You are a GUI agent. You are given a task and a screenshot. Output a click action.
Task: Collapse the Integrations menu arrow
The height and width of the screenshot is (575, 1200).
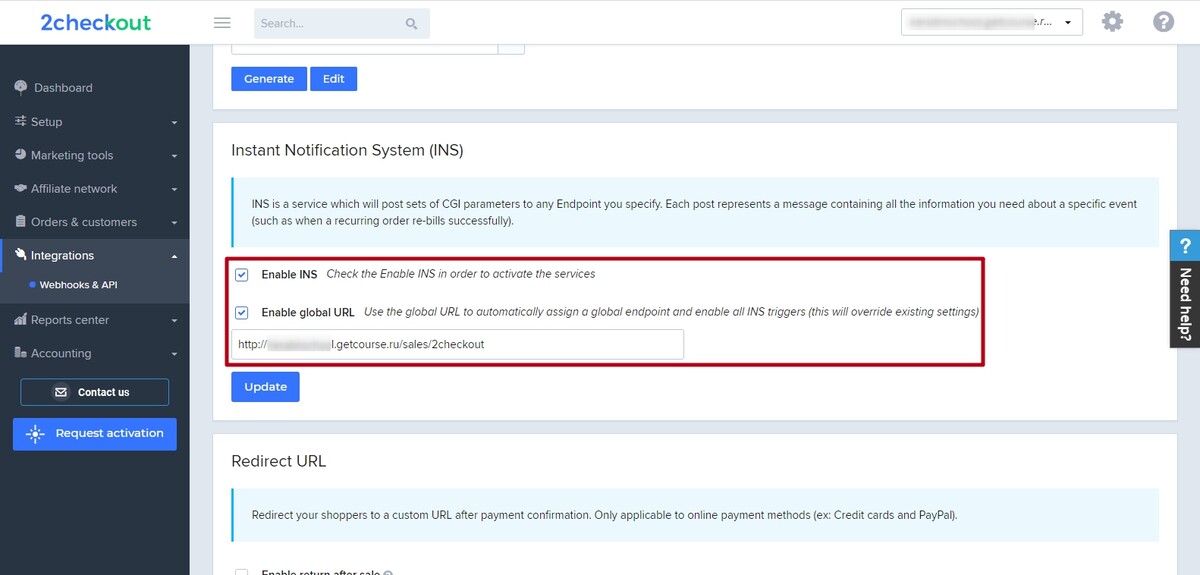tap(174, 256)
